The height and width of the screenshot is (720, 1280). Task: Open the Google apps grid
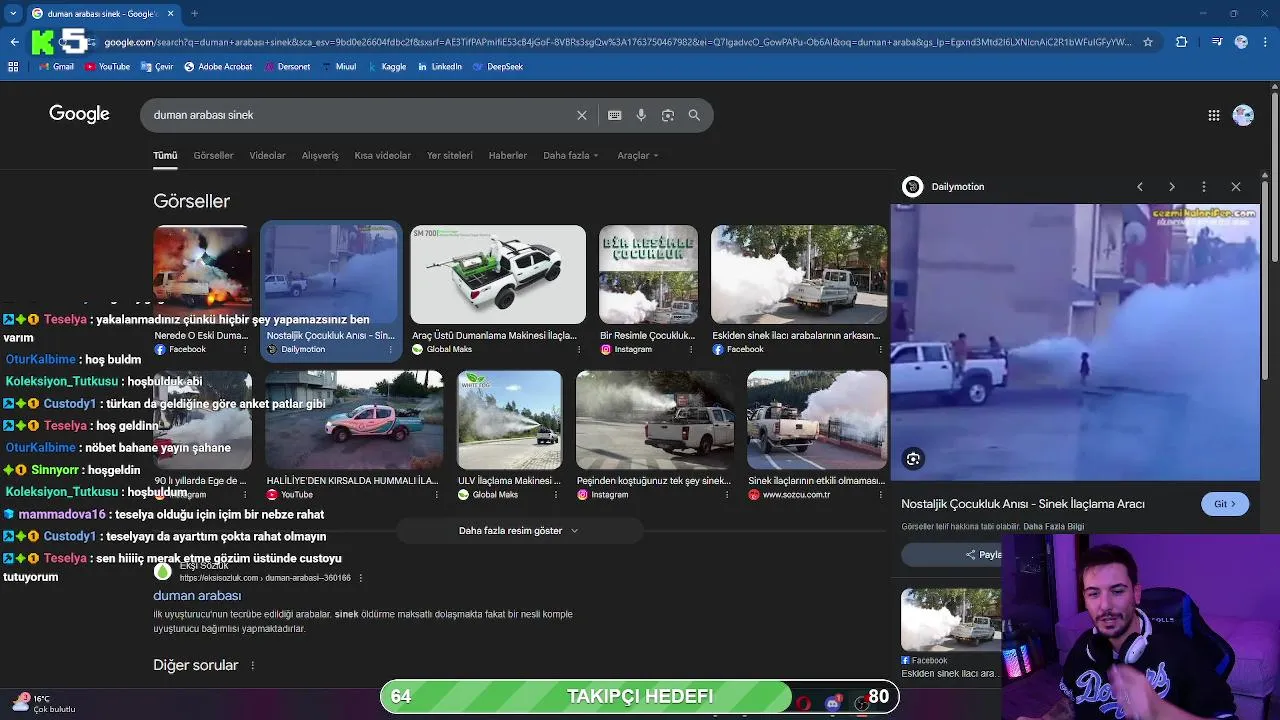click(1214, 115)
